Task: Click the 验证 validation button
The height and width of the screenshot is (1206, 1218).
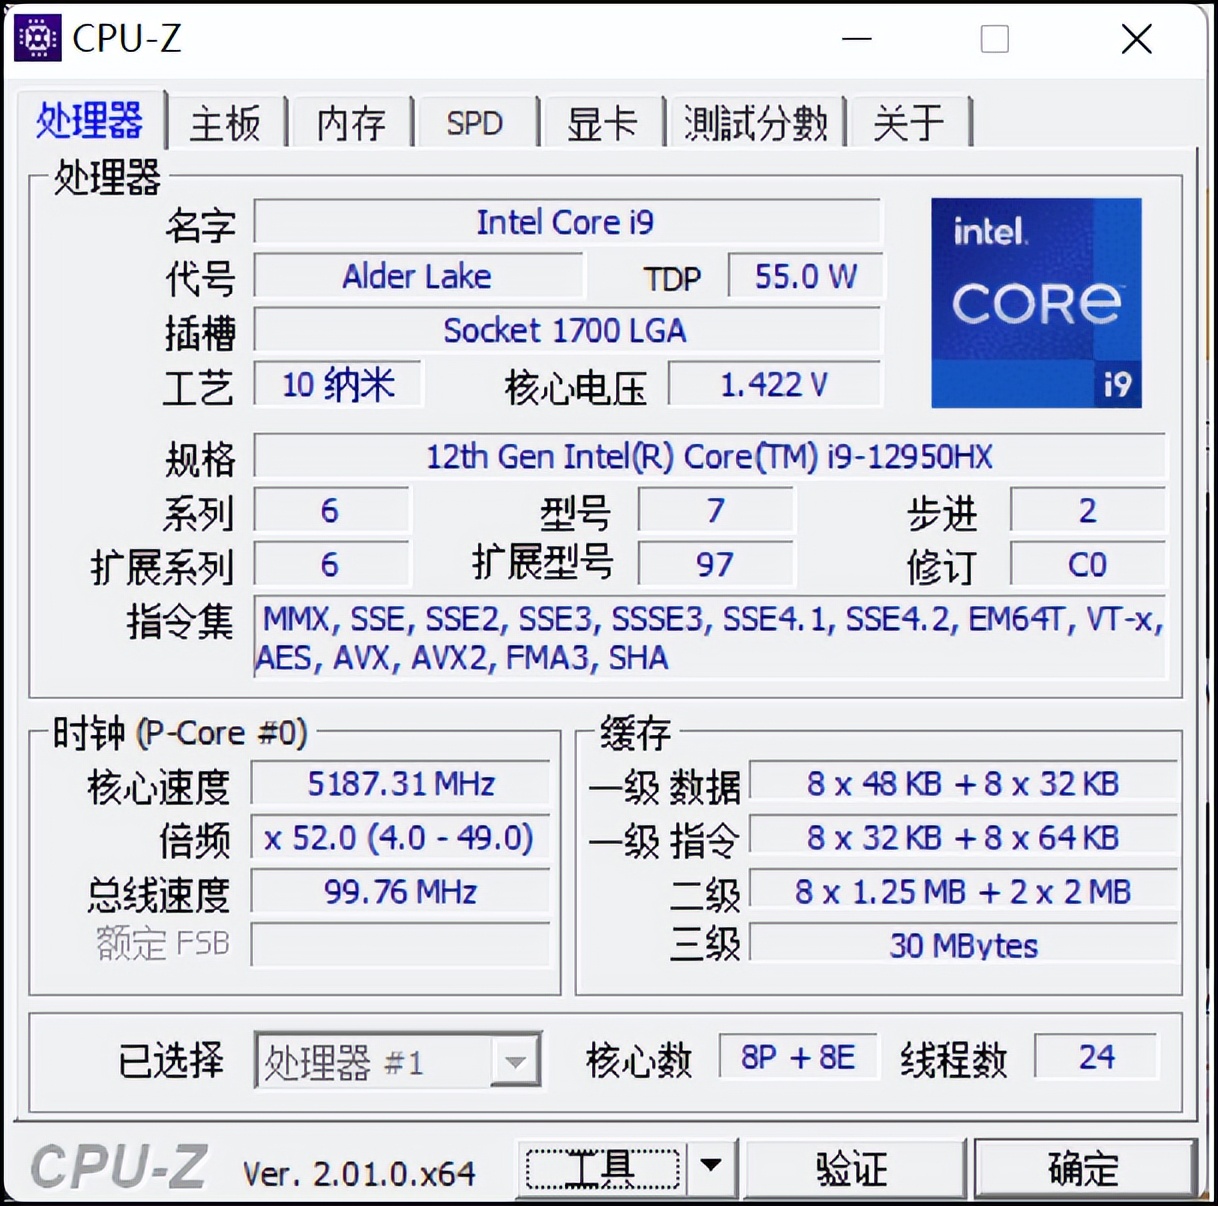Action: [855, 1166]
